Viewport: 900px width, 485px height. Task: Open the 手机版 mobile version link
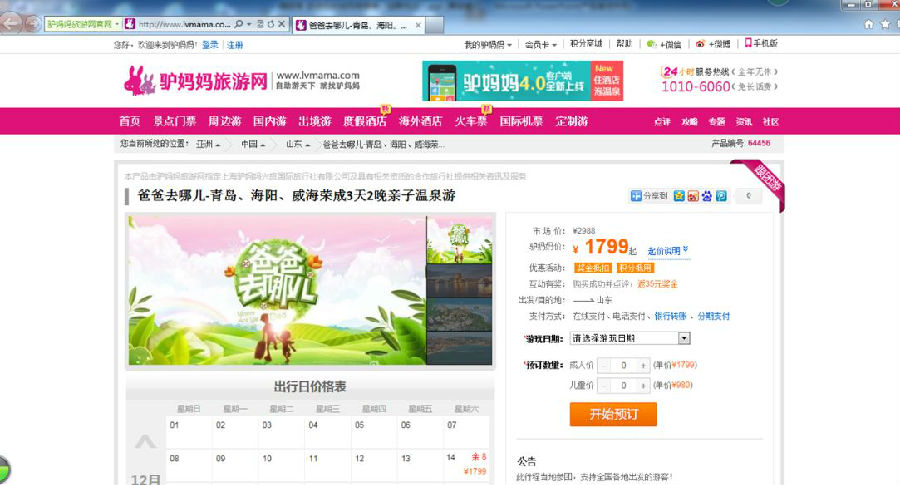point(761,43)
